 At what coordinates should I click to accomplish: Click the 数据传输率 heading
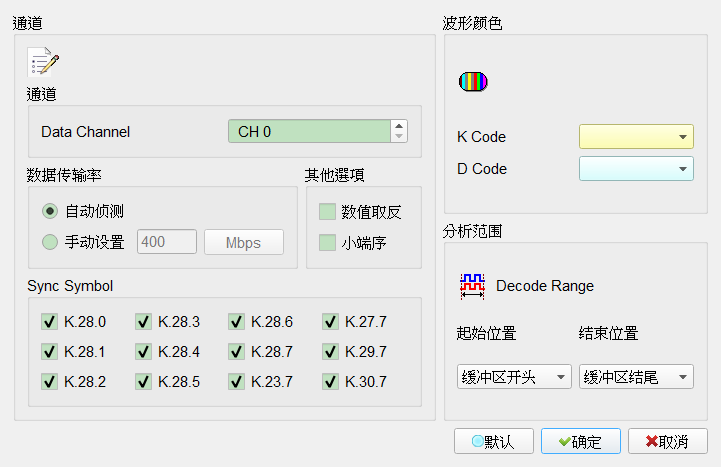pos(64,175)
